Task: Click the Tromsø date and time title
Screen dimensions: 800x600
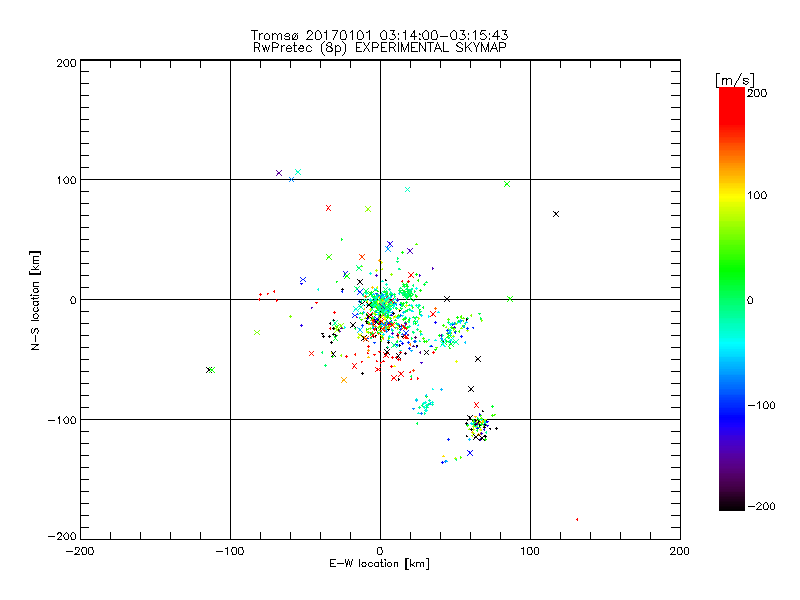Action: point(380,35)
